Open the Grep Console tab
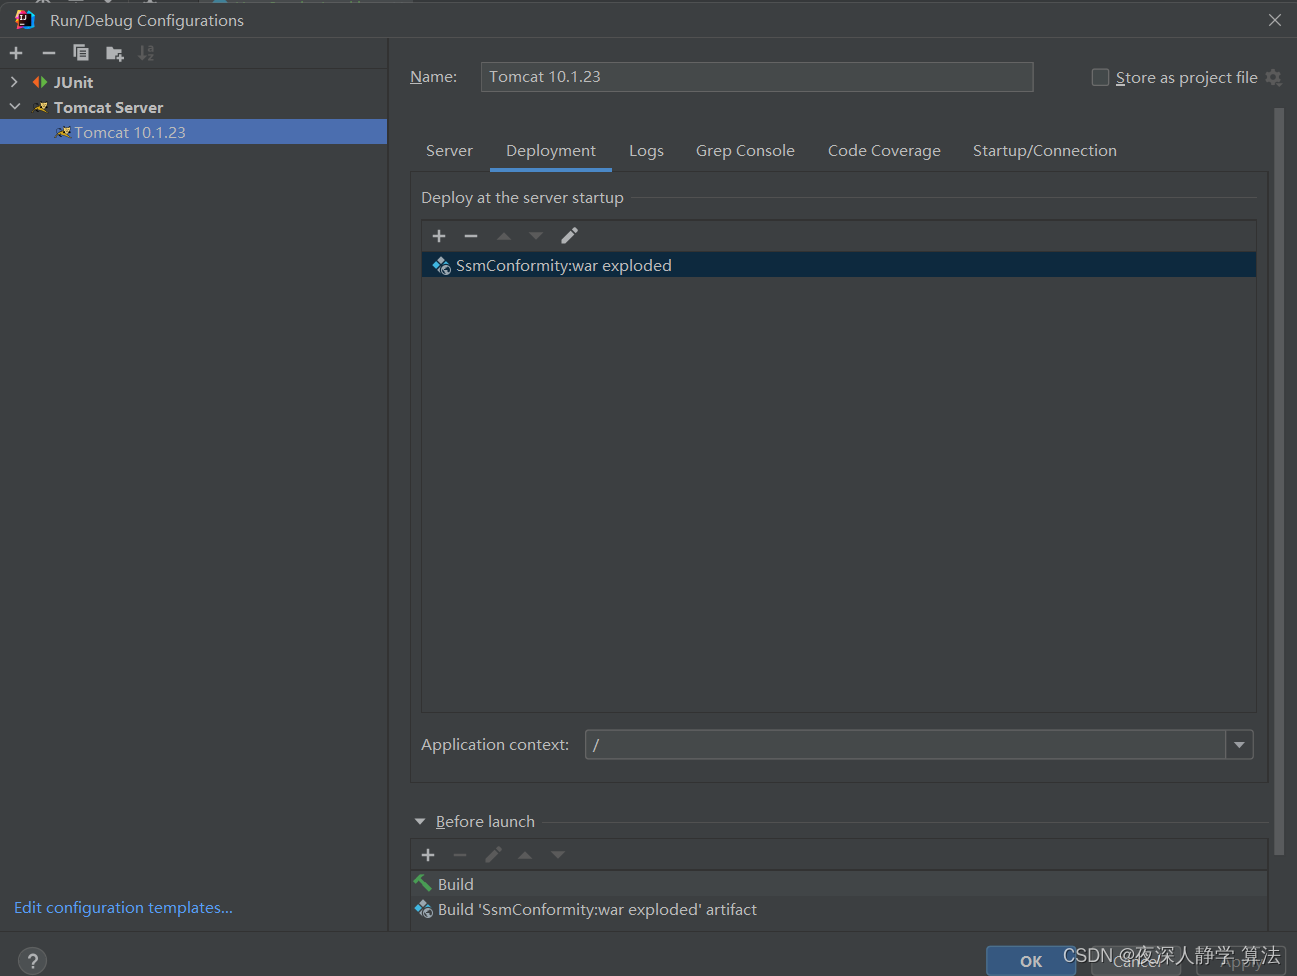 click(x=745, y=151)
